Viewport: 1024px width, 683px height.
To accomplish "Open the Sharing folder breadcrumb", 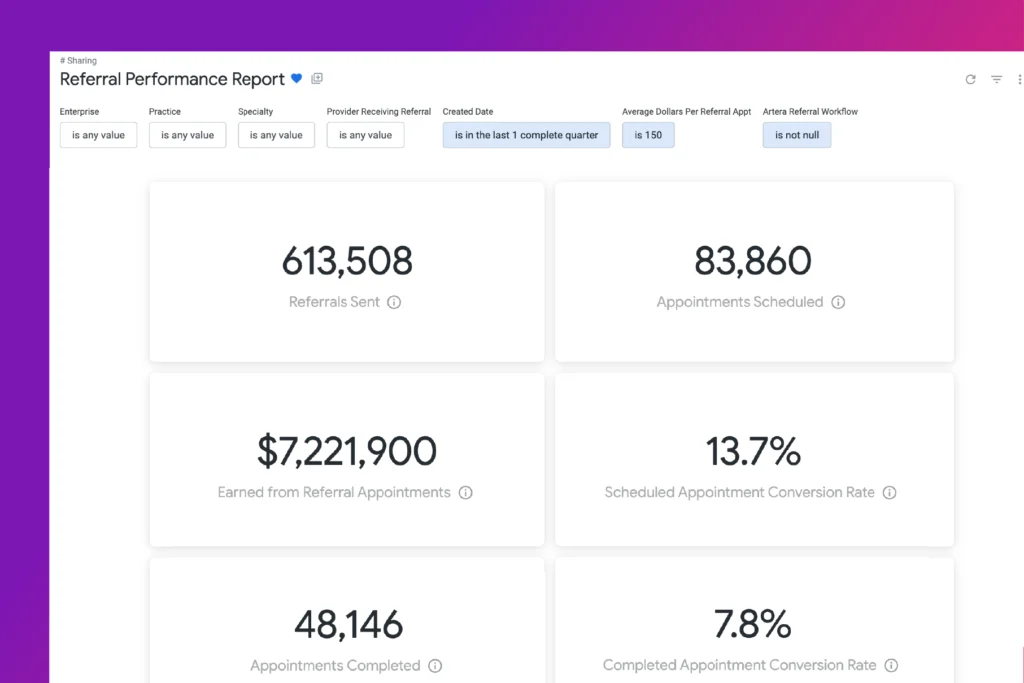I will (79, 61).
